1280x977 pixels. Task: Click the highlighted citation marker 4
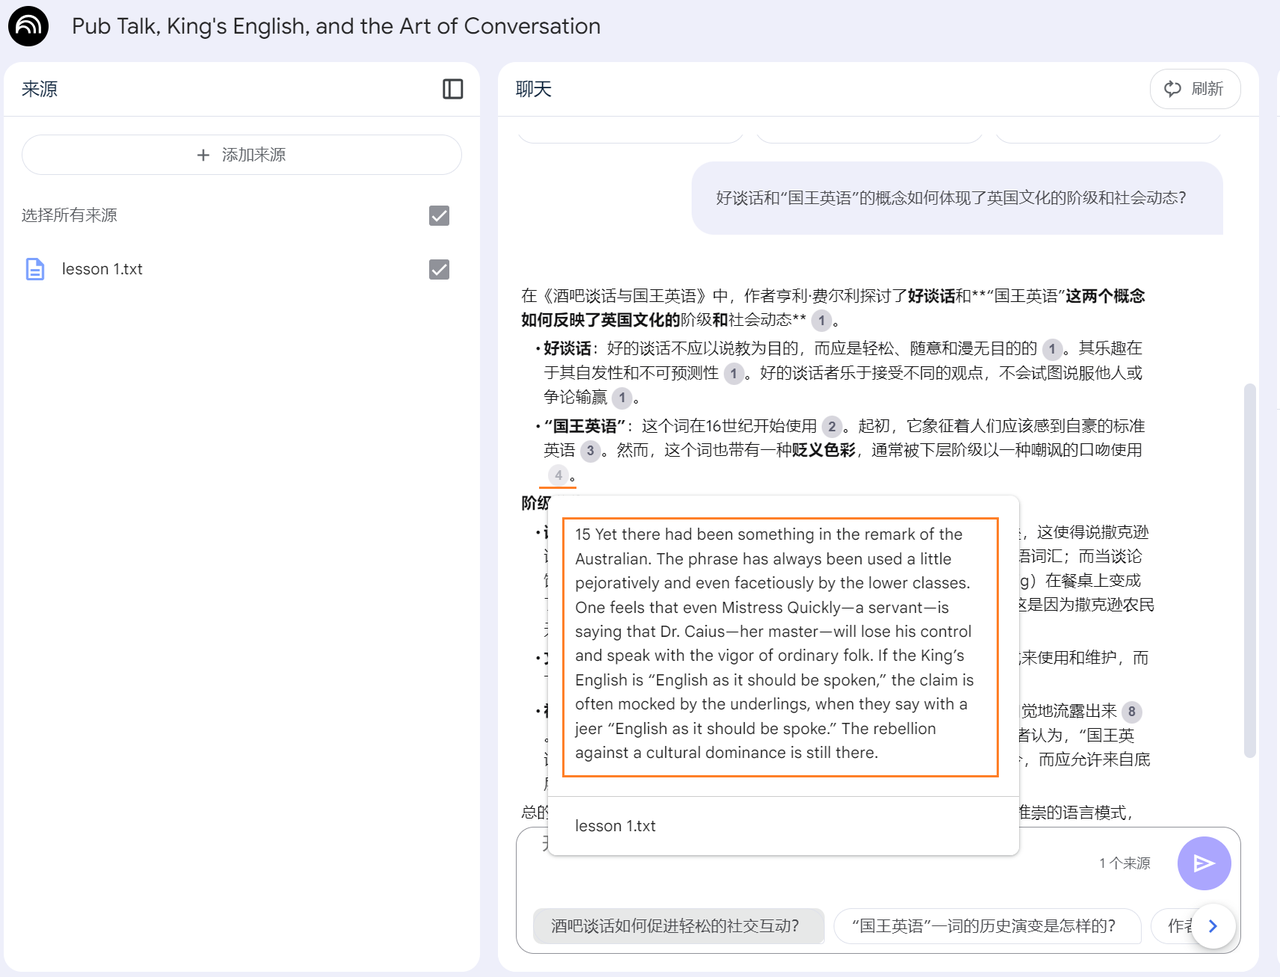pyautogui.click(x=558, y=475)
